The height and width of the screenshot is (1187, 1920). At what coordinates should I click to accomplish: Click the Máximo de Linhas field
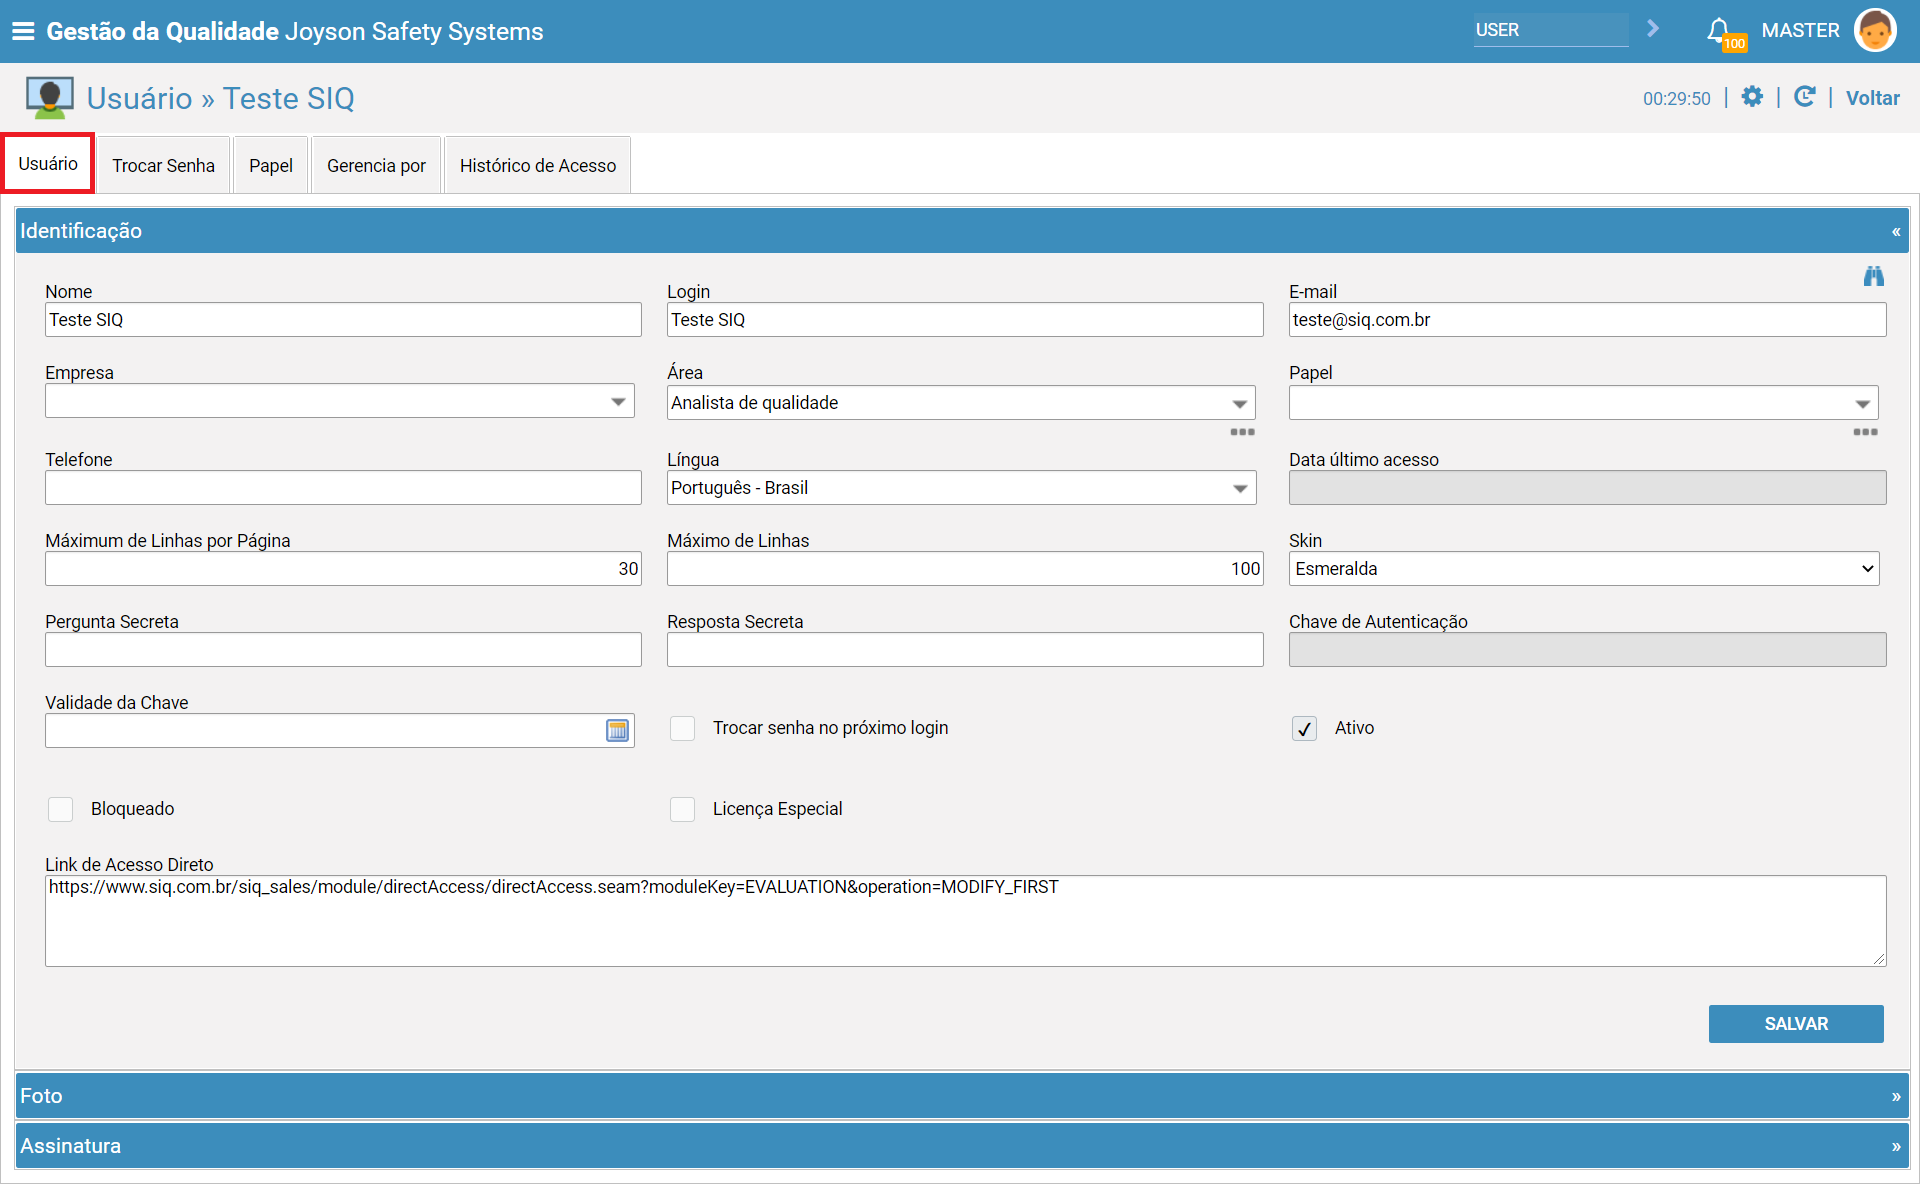pyautogui.click(x=965, y=569)
